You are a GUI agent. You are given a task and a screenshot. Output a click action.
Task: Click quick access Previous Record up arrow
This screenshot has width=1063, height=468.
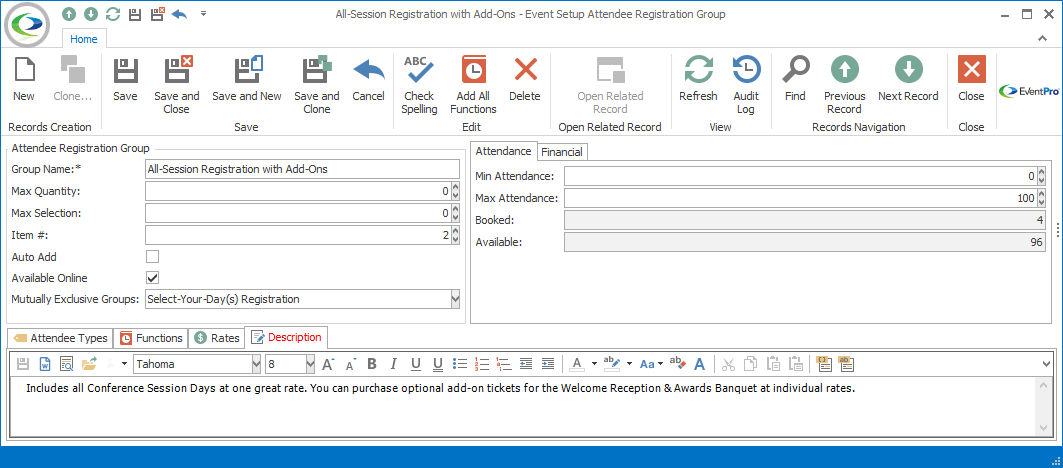69,14
